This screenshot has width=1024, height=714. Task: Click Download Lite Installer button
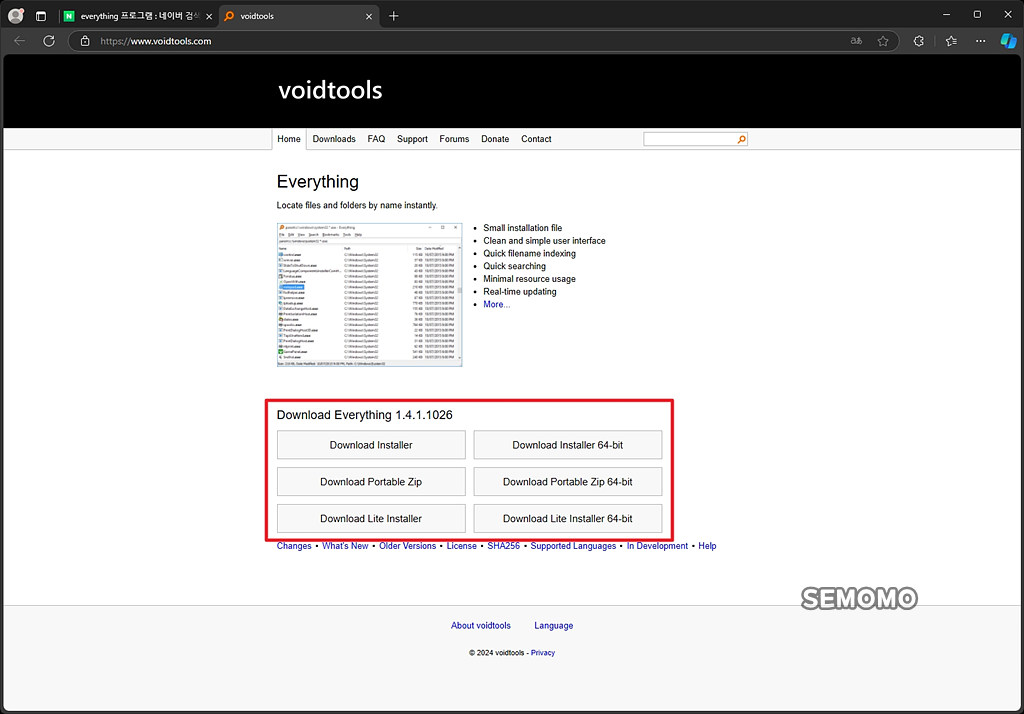[371, 519]
